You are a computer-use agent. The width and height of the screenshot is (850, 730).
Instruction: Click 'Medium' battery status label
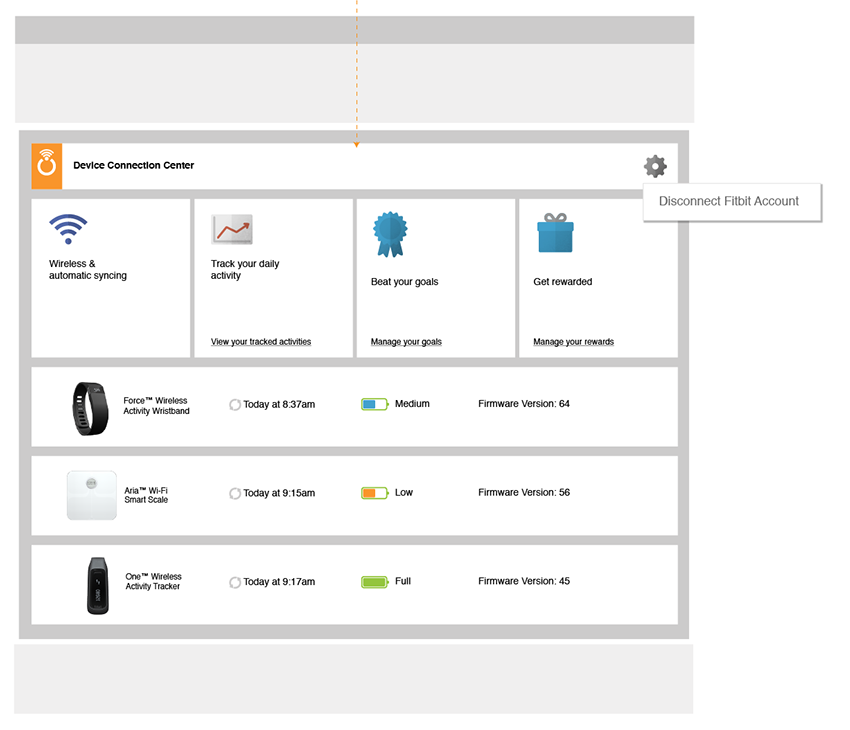412,404
